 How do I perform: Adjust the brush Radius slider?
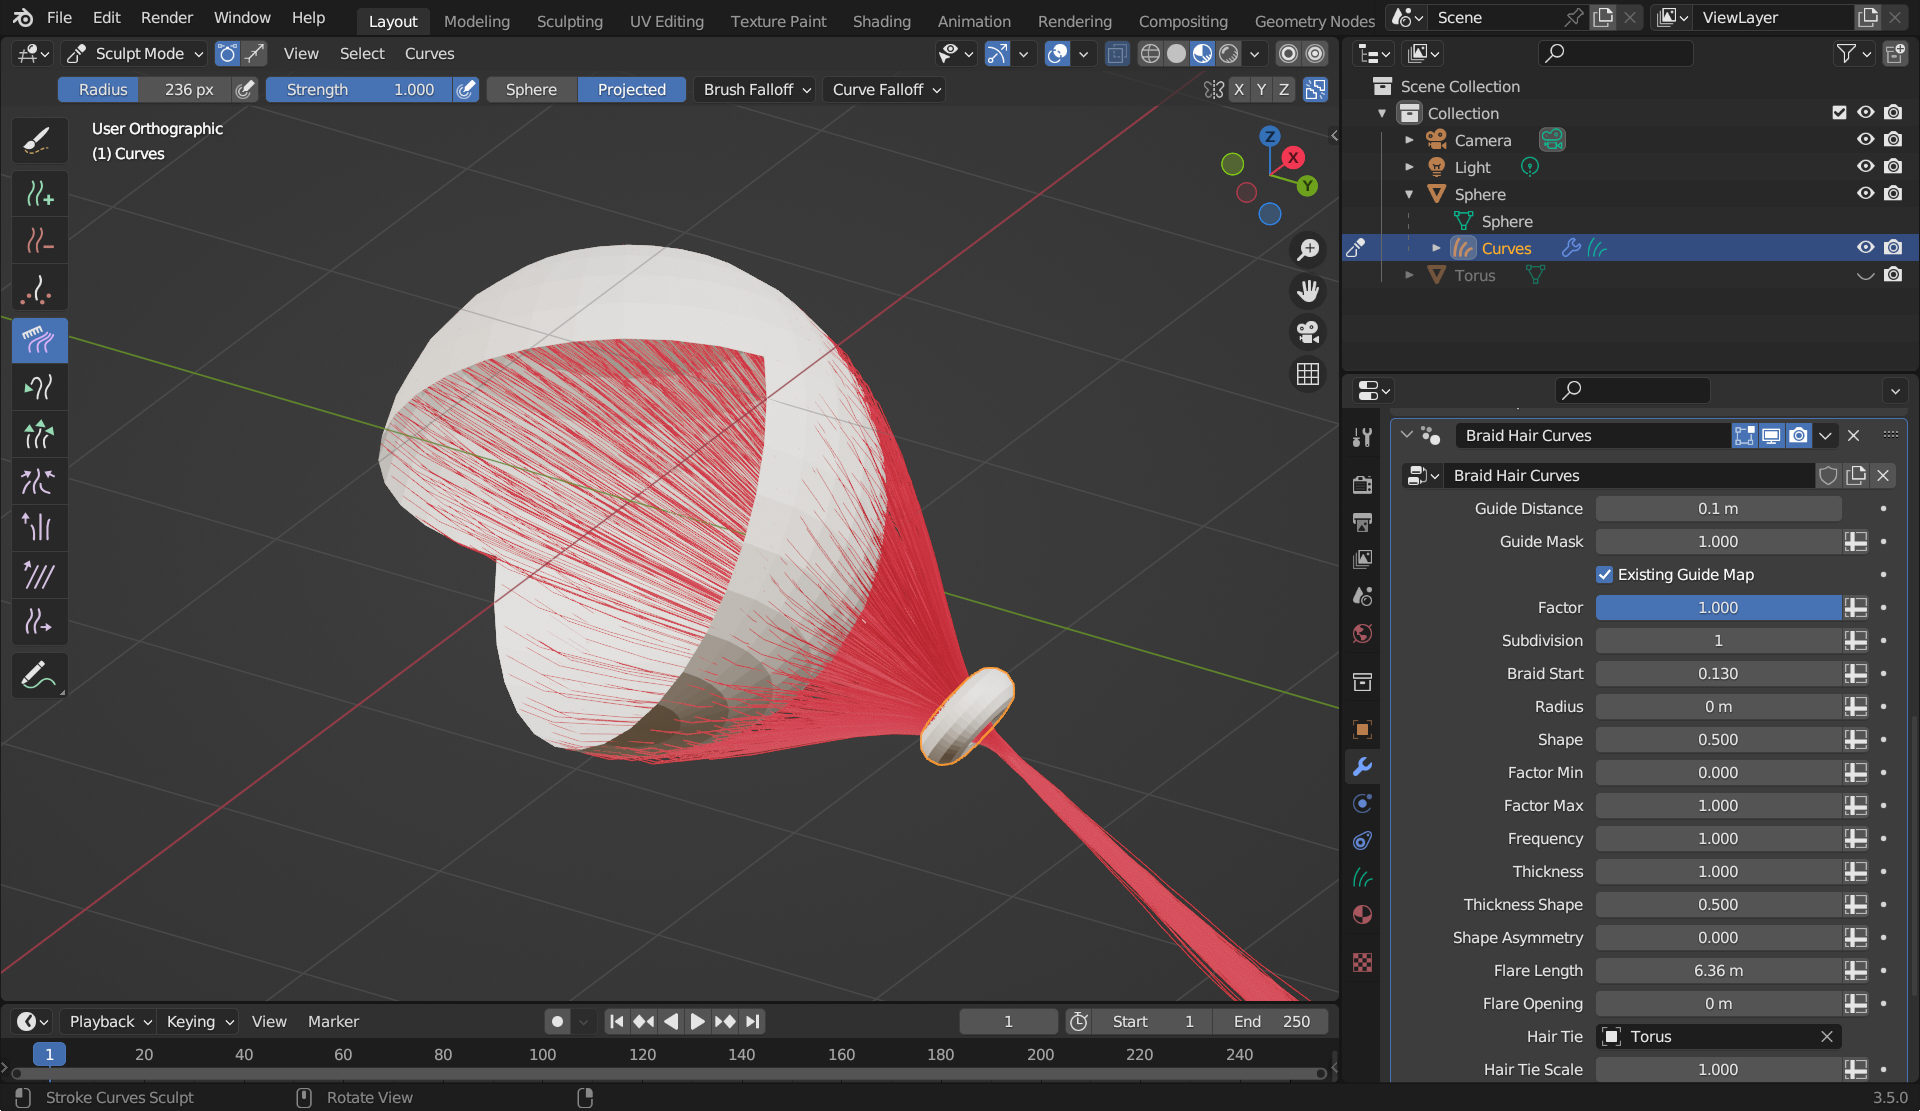pyautogui.click(x=145, y=90)
